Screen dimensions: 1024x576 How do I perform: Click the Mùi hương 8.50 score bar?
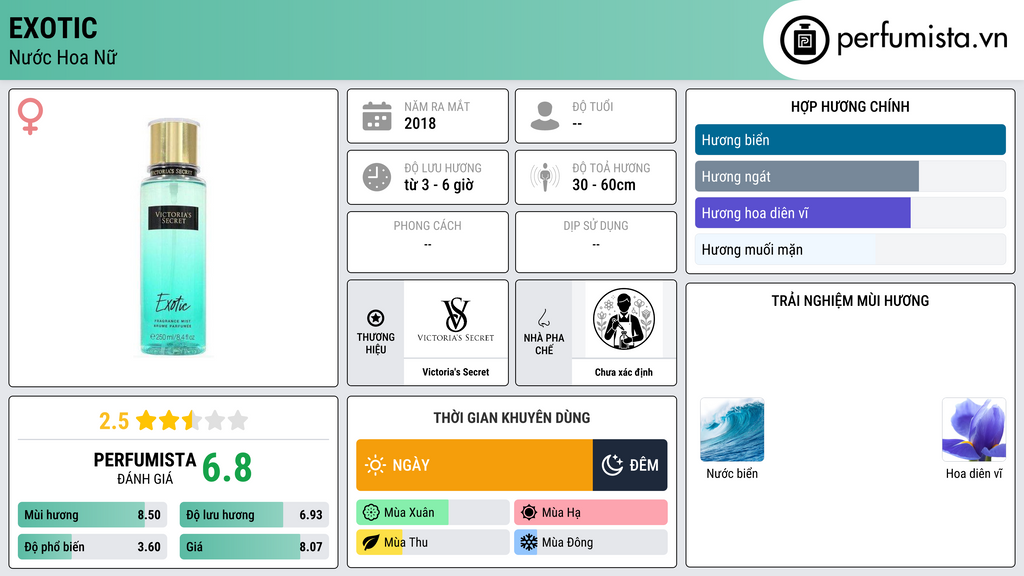[x=92, y=515]
